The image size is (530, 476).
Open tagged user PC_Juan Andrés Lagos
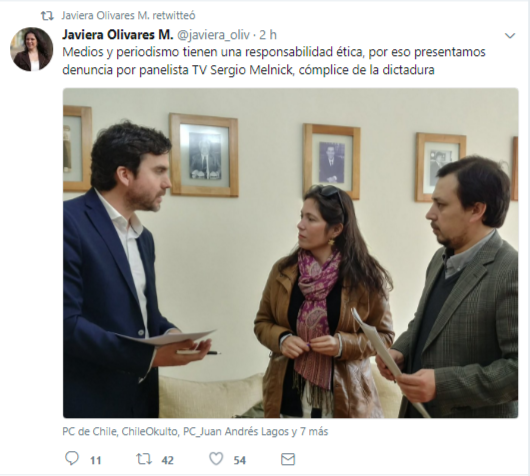[236, 432]
